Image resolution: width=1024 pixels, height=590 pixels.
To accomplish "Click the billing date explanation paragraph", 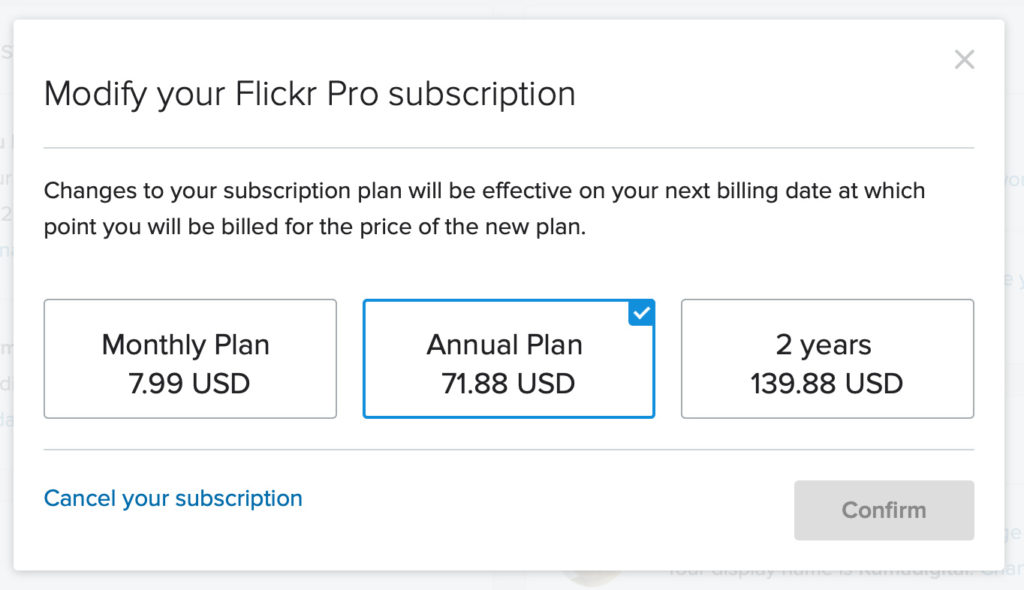I will 484,190.
